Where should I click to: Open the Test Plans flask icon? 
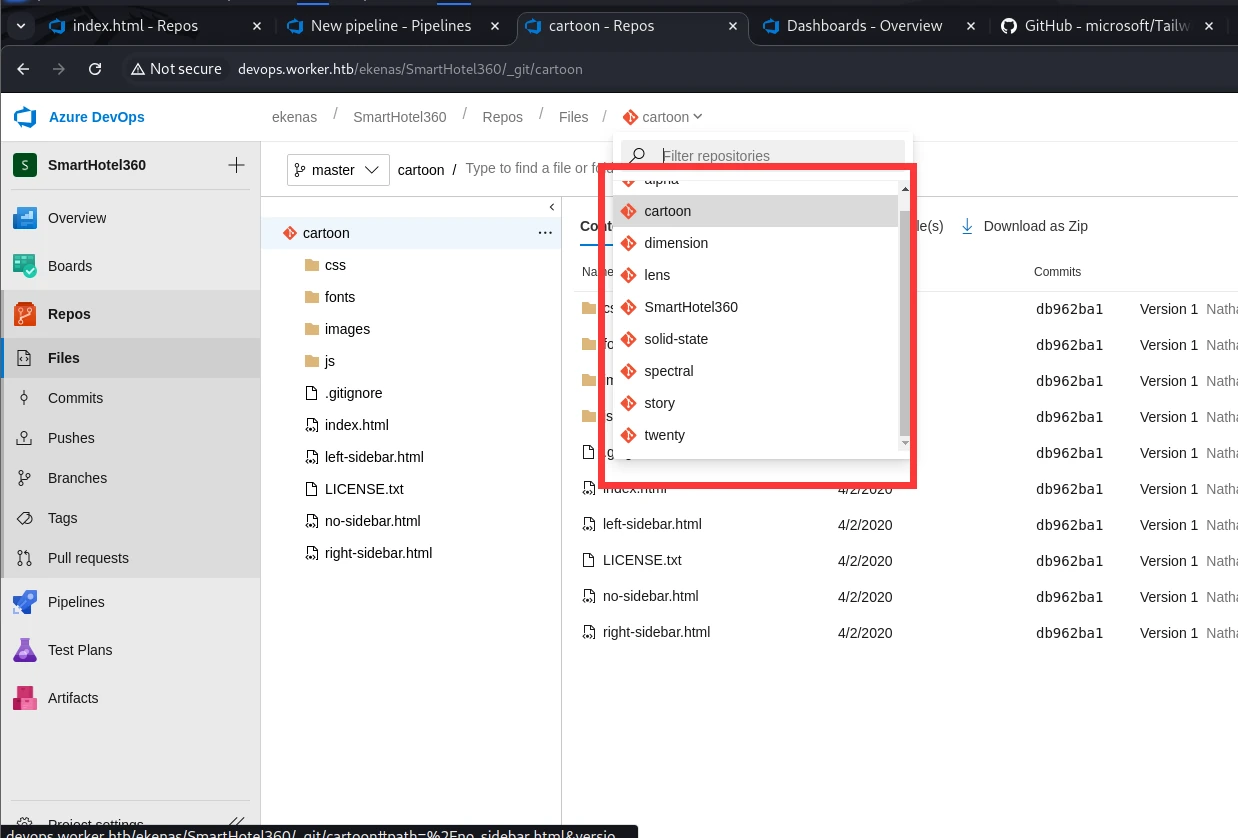point(25,650)
